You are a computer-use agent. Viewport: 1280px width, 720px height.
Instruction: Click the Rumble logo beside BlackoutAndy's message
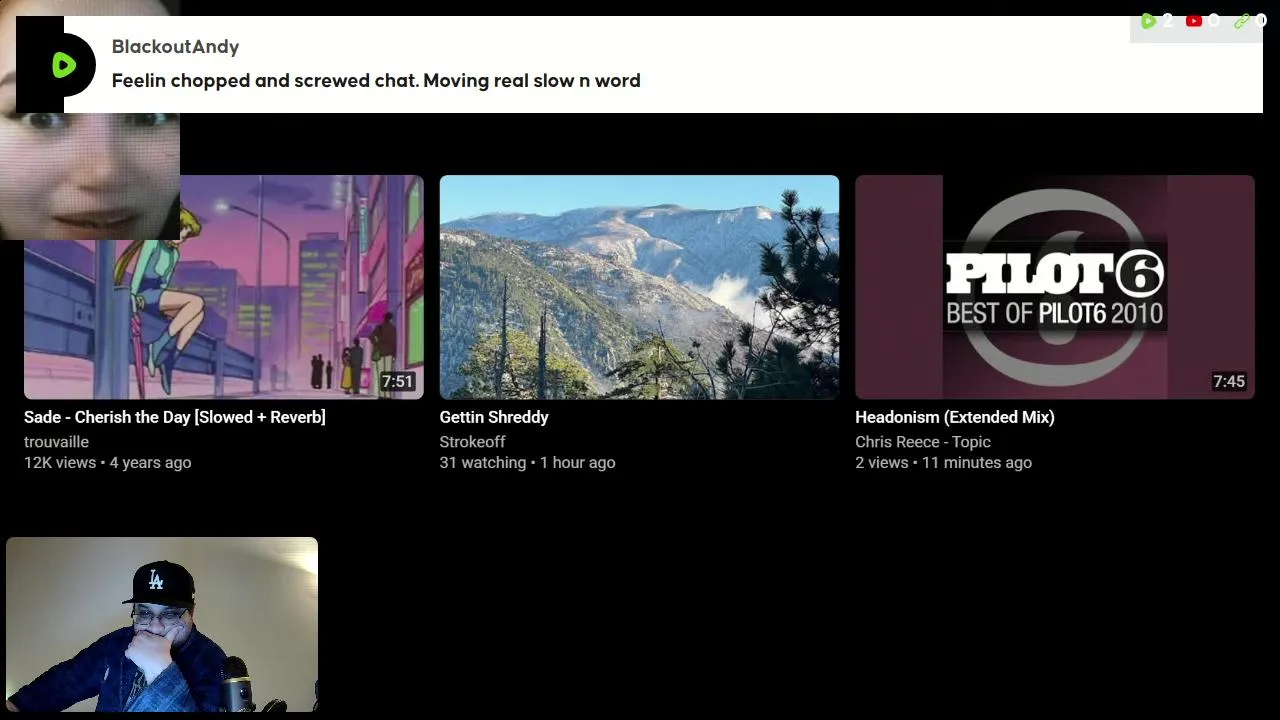pos(63,65)
